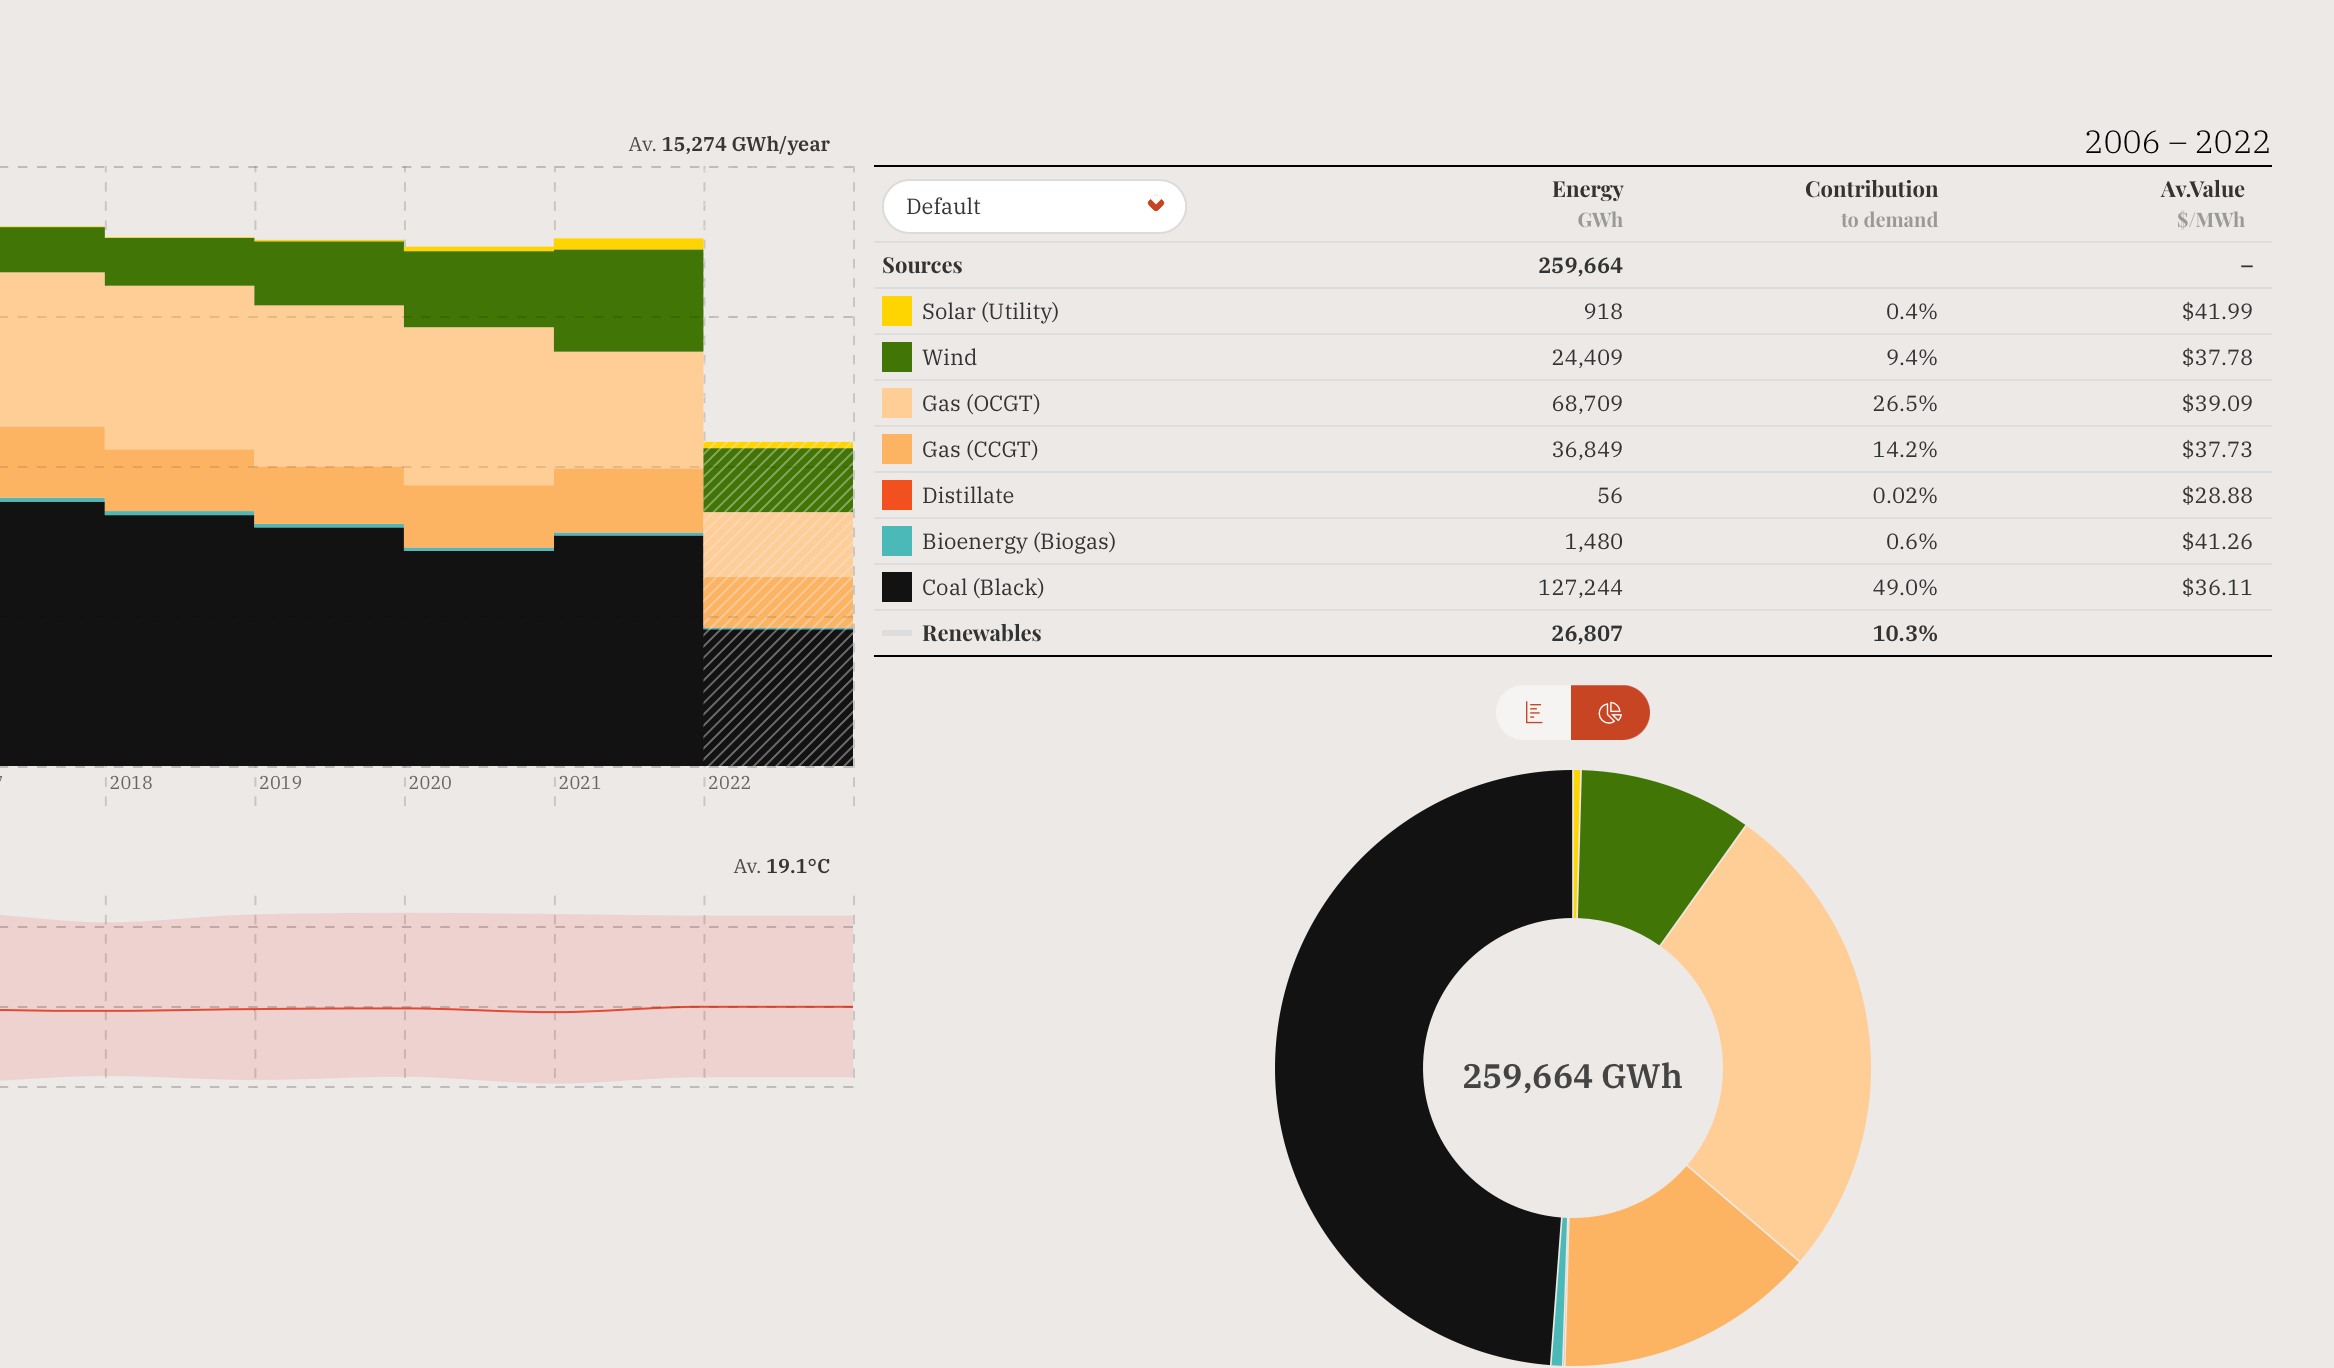Switch to the bar chart view icon
2334x1368 pixels.
[x=1532, y=712]
